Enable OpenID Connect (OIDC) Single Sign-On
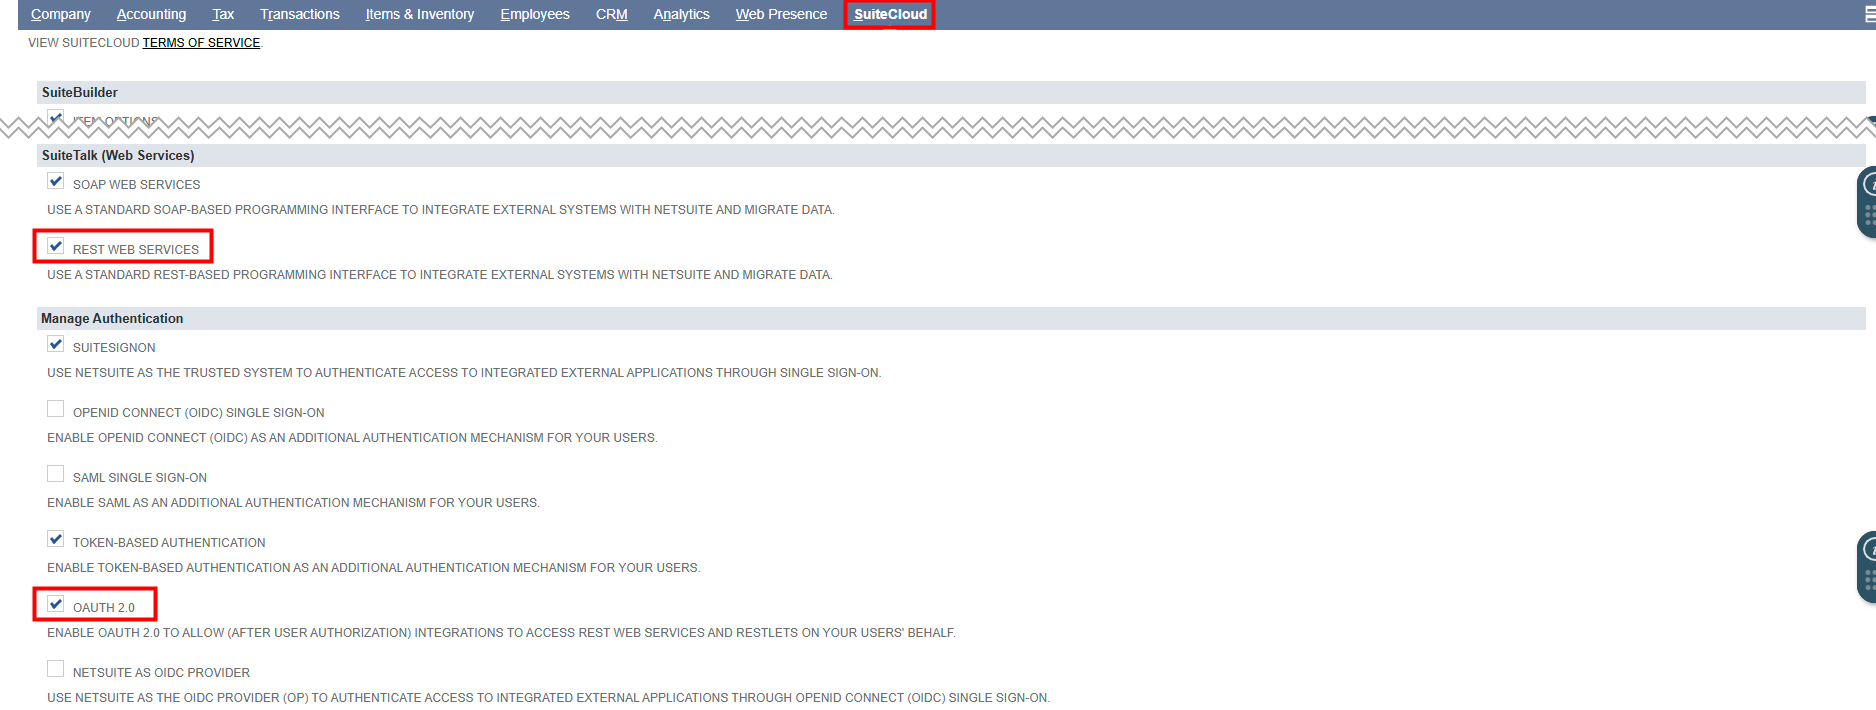Screen dimensions: 1876x710 [x=56, y=410]
